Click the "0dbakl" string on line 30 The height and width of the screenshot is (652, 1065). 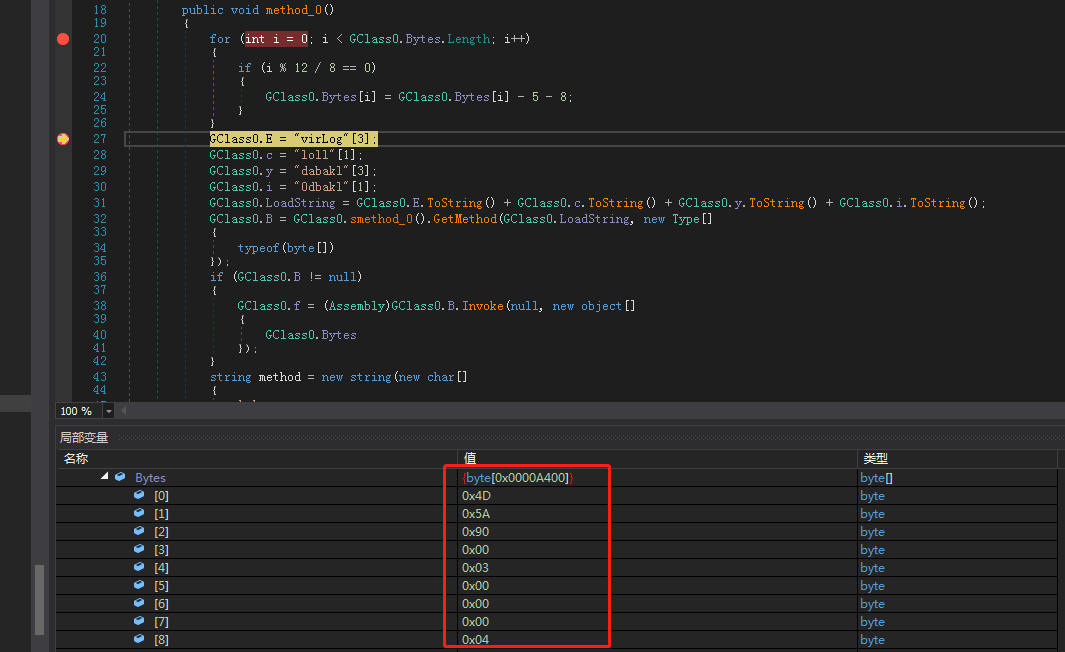(321, 187)
